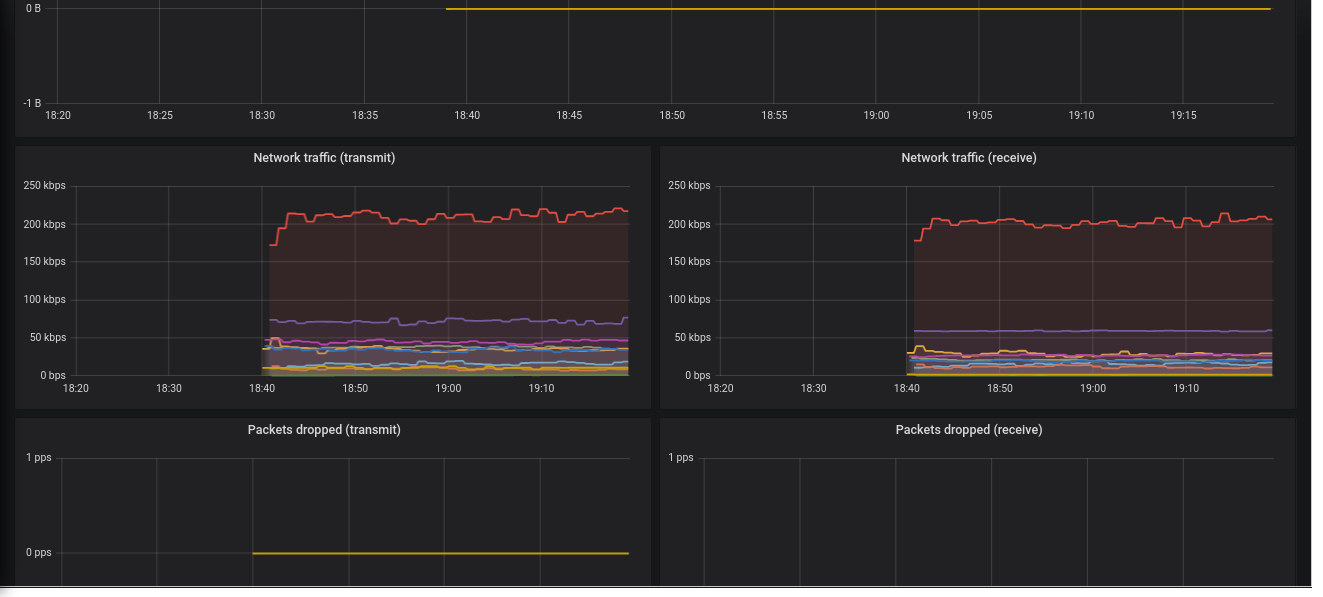This screenshot has height=597, width=1323.
Task: Open the Packets dropped (receive) panel title
Action: click(x=968, y=430)
